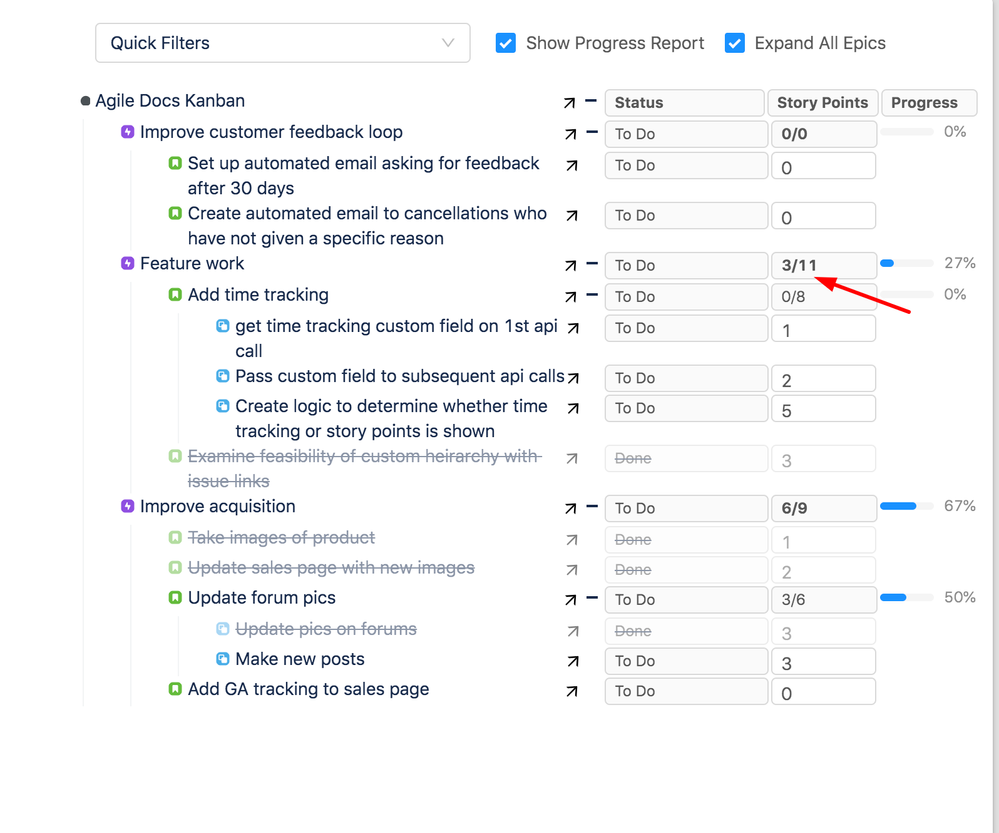Open "Update forum pics" via its arrow icon
999x833 pixels.
coord(573,598)
